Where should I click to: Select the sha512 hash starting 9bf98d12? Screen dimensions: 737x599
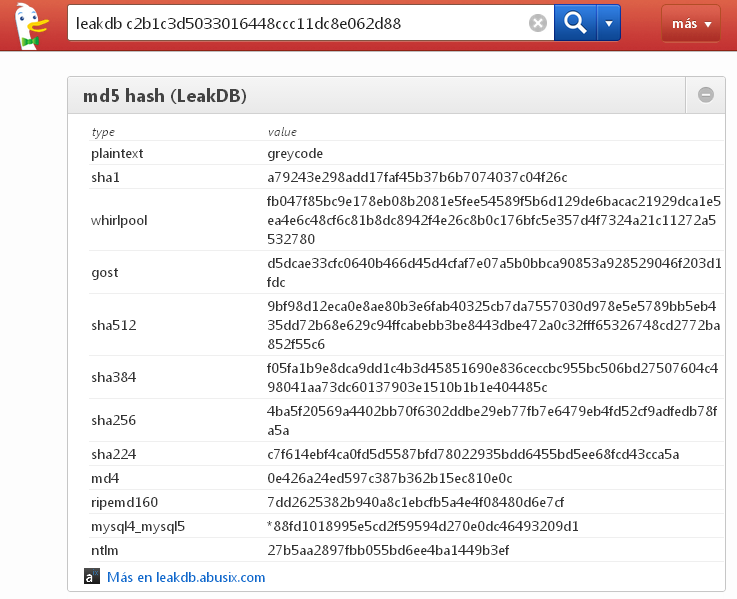494,325
